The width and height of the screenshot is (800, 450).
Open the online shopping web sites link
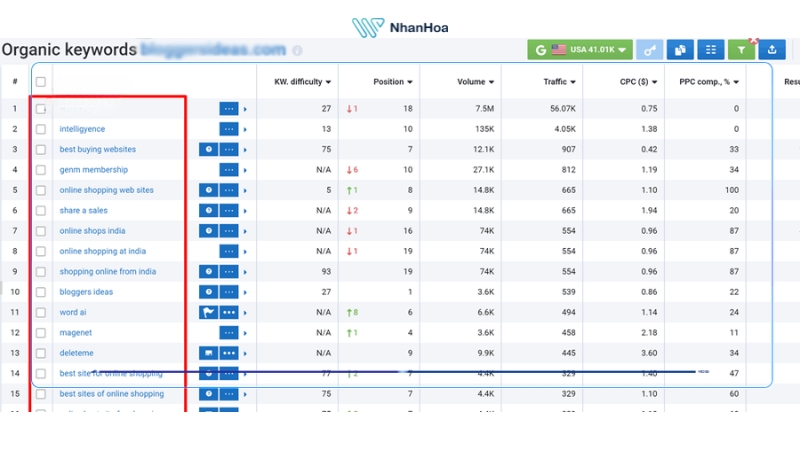[106, 190]
